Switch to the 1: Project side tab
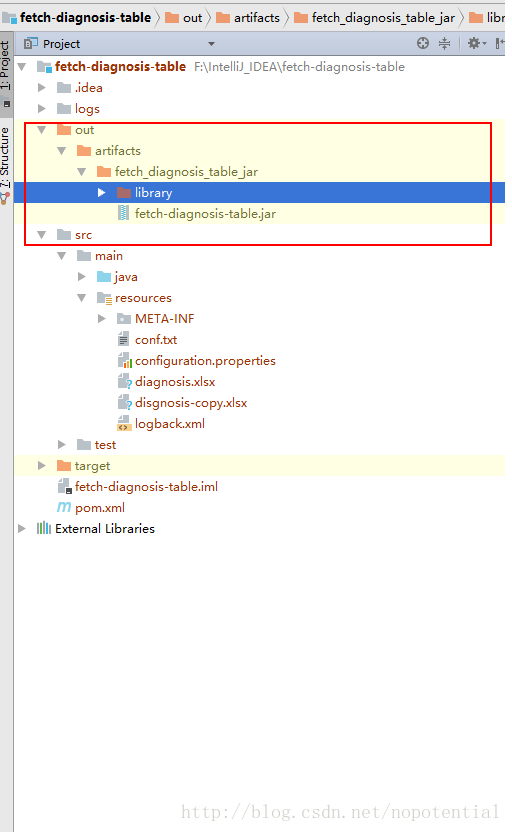This screenshot has width=512, height=832. (5, 65)
